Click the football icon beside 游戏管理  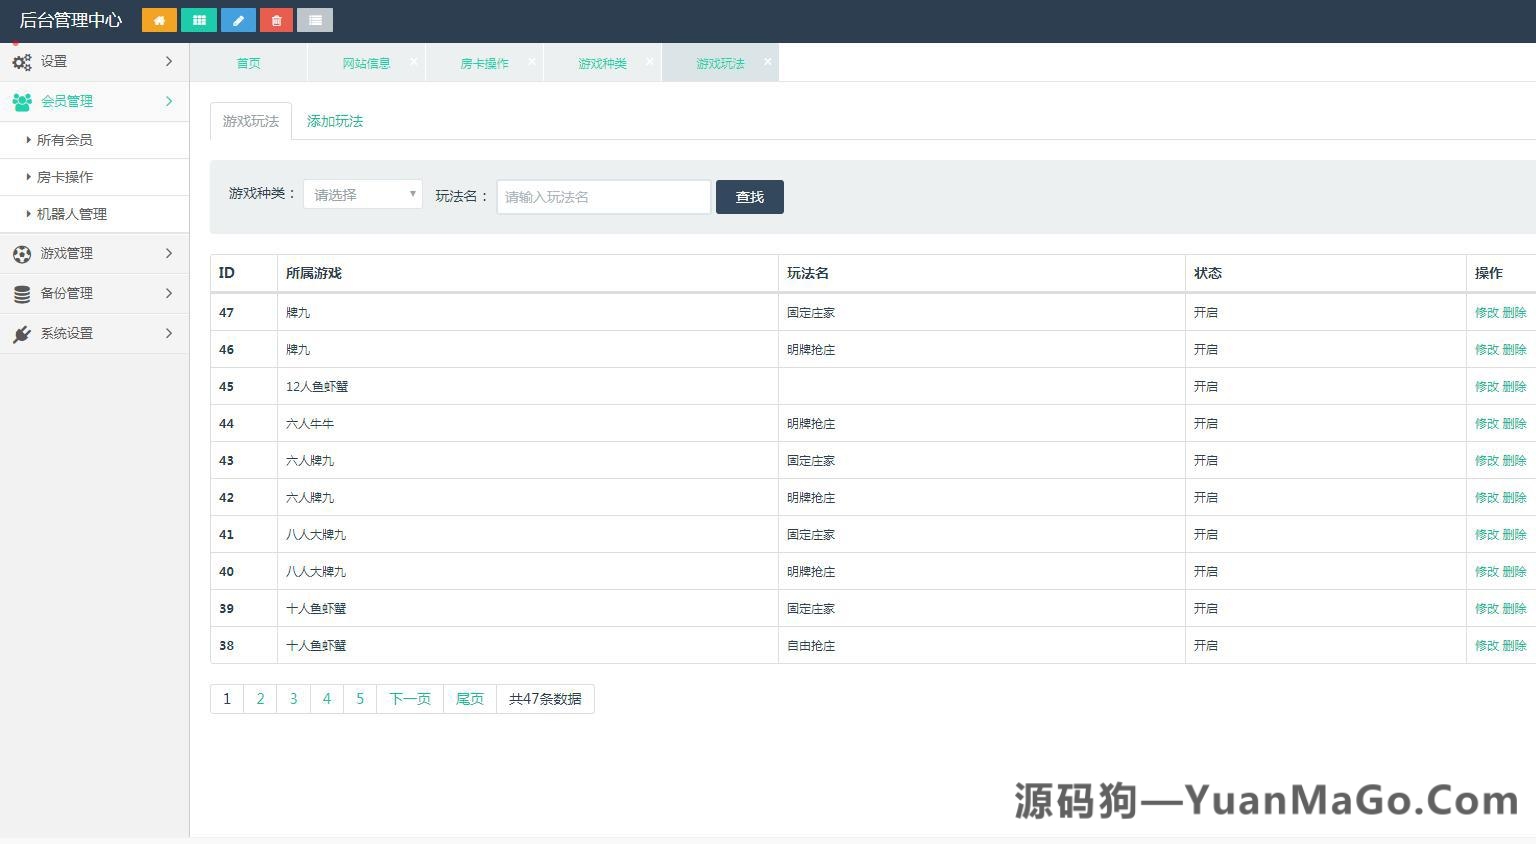[x=22, y=253]
